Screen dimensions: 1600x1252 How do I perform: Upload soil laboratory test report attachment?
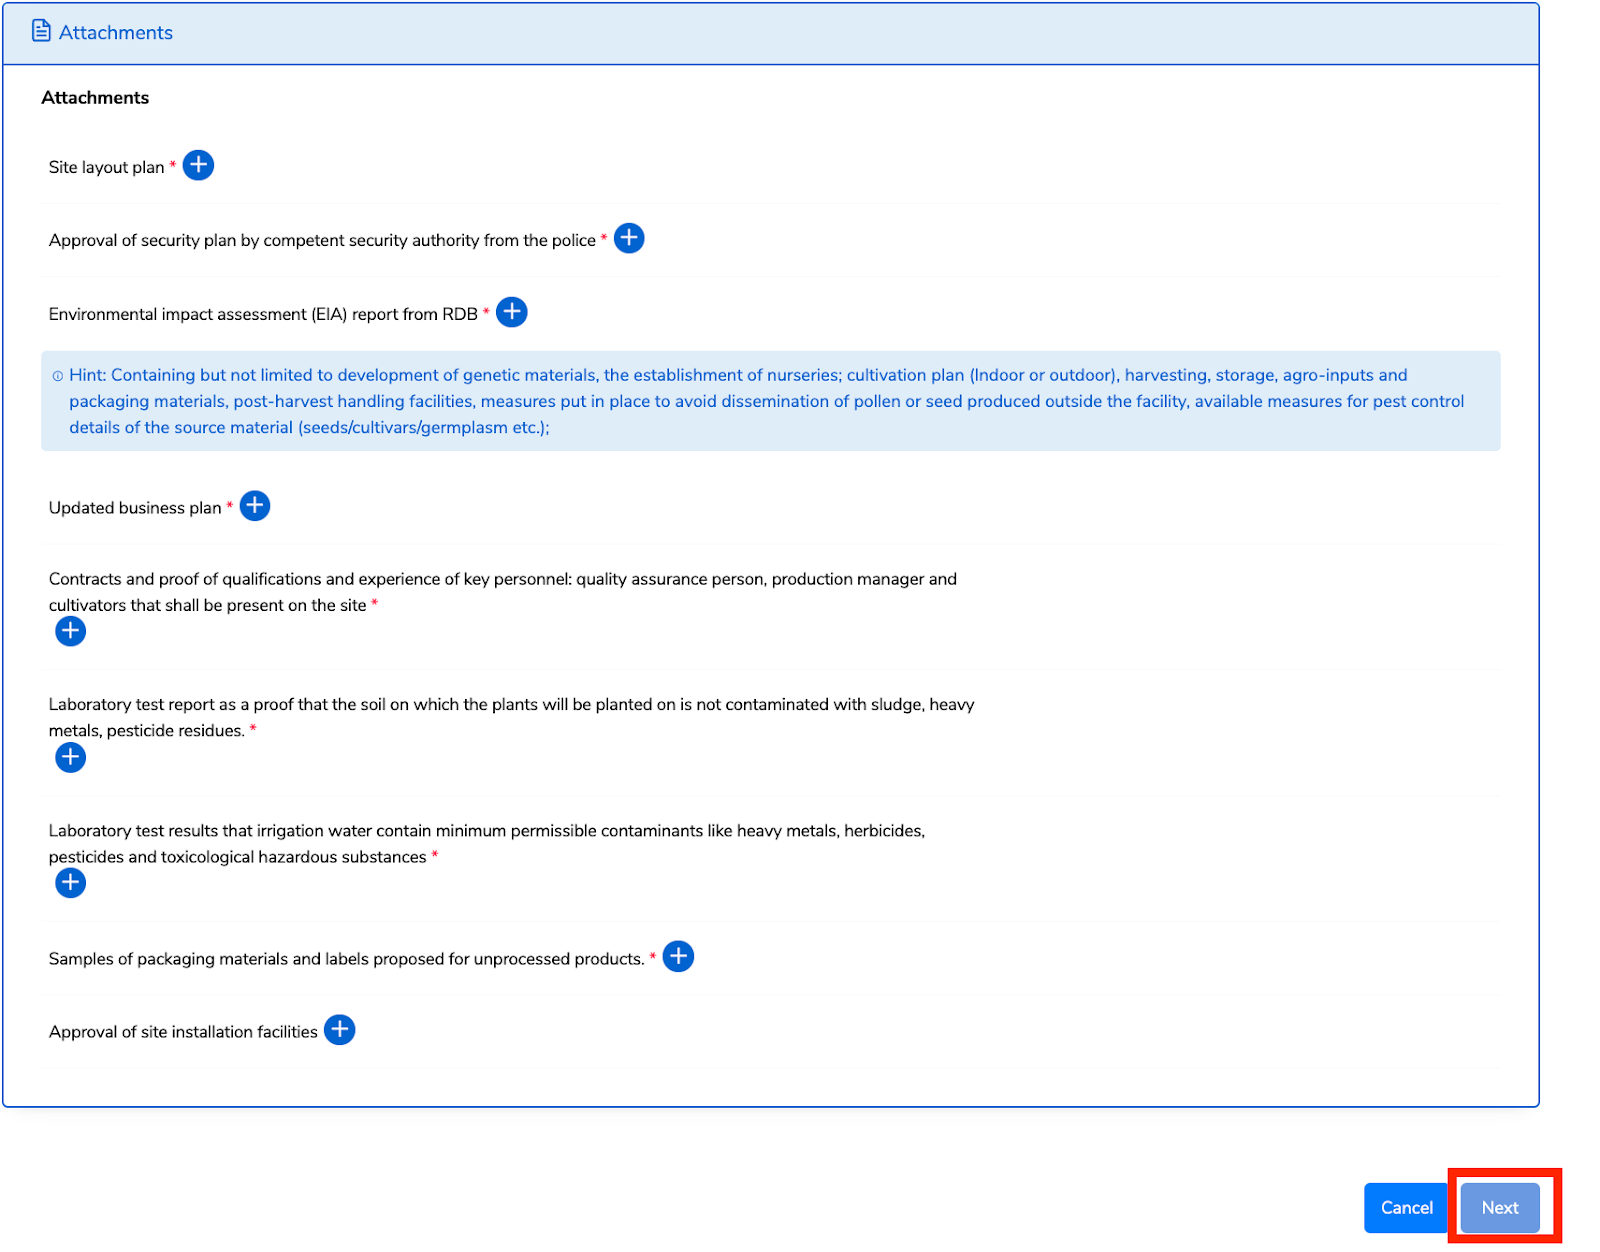(x=70, y=757)
